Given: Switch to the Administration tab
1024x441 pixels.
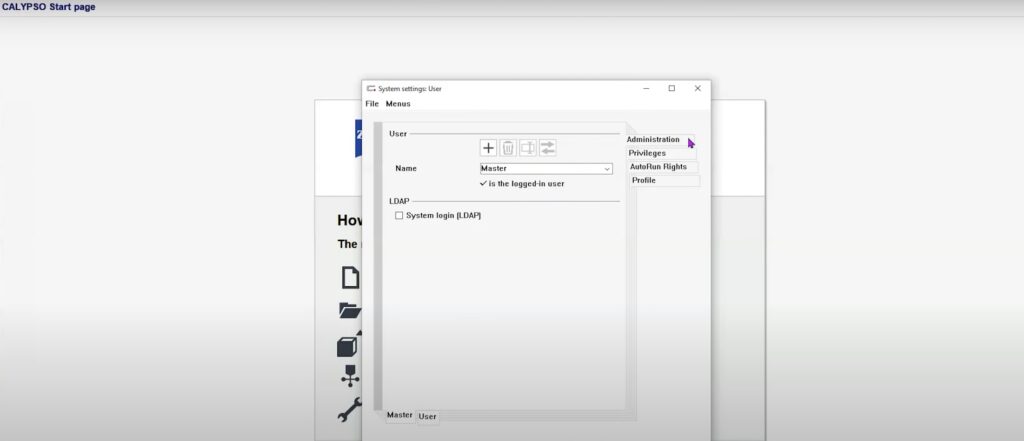Looking at the screenshot, I should (653, 140).
